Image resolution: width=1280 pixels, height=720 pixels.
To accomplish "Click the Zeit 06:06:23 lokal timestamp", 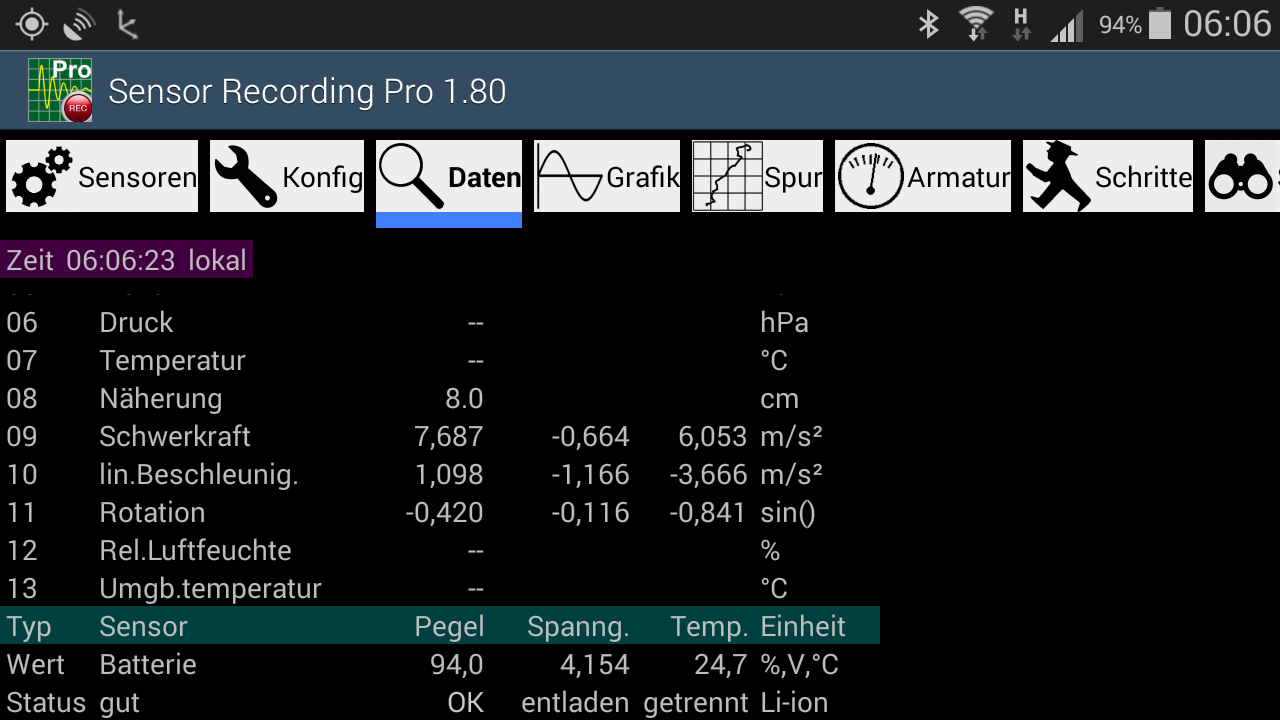I will coord(127,259).
